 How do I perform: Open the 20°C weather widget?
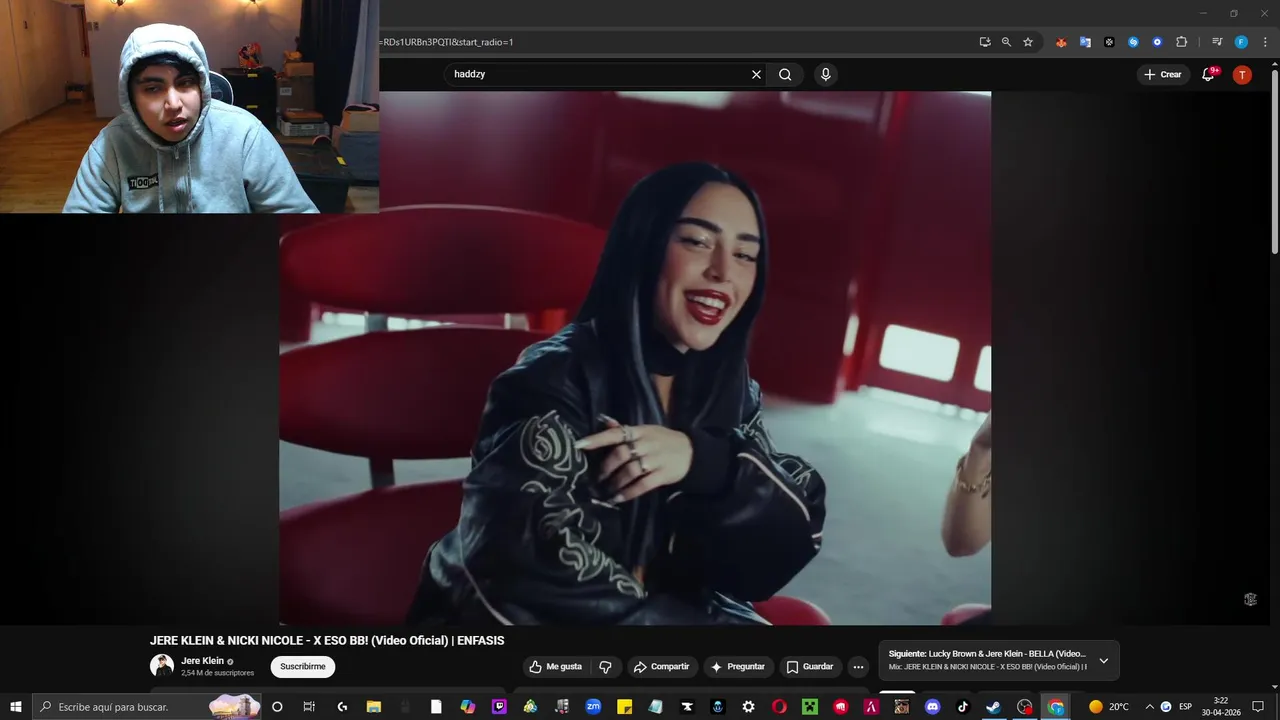[x=1109, y=707]
